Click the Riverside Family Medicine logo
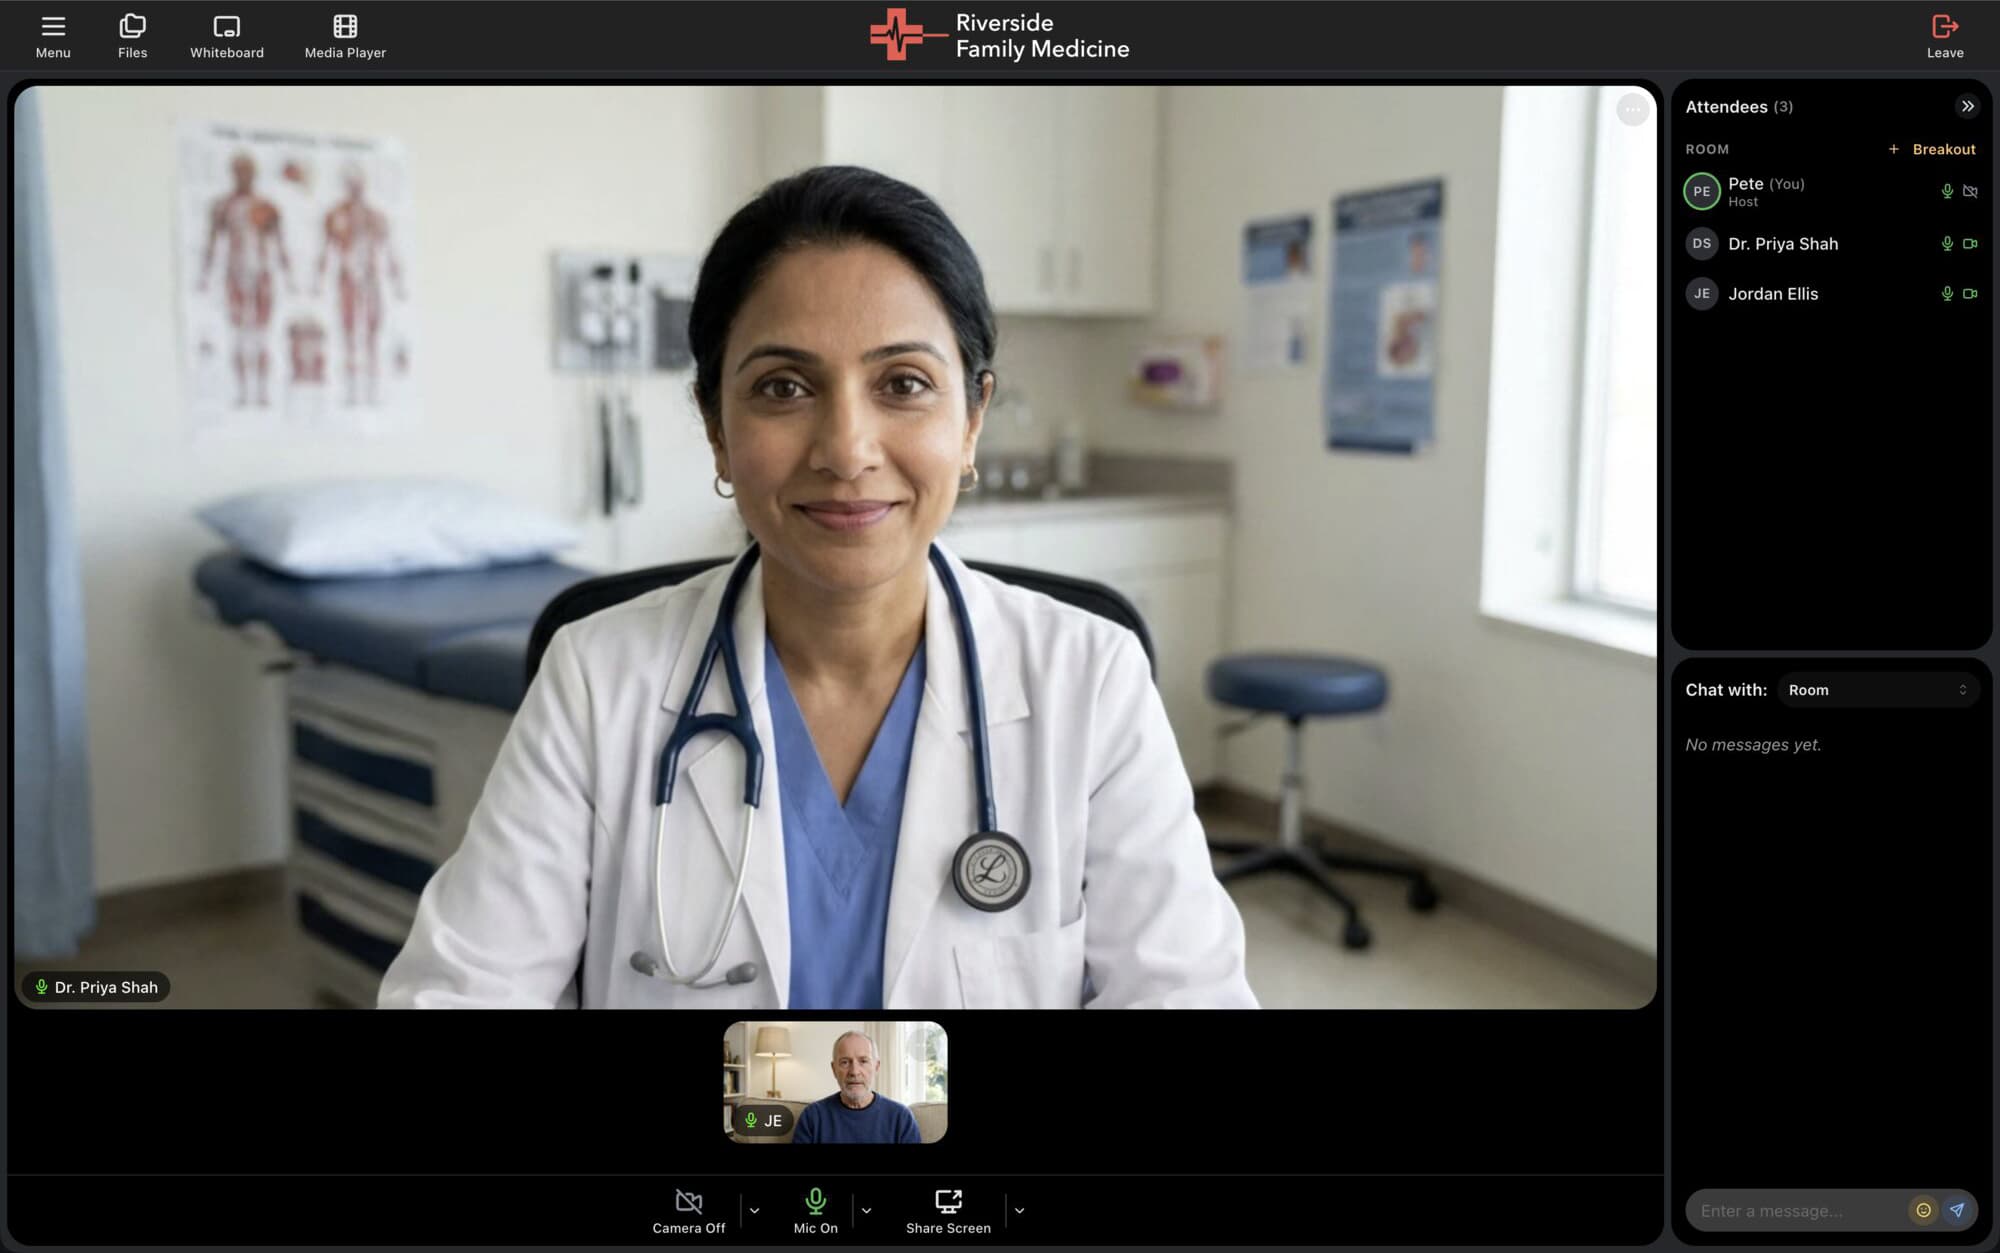 click(x=999, y=36)
